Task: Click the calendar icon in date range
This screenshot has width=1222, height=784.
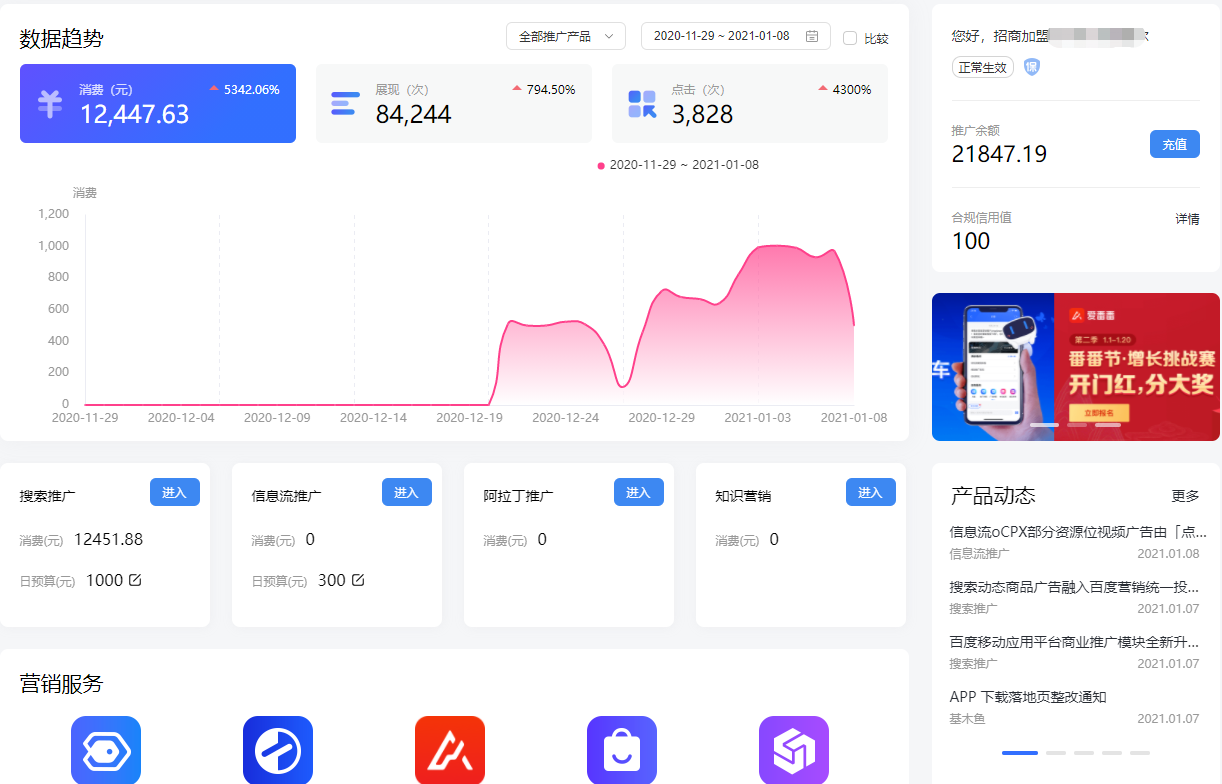Action: pyautogui.click(x=812, y=37)
